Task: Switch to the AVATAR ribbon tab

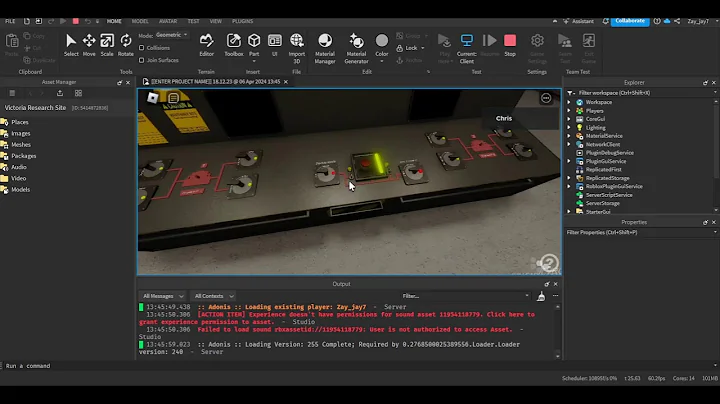Action: tap(168, 21)
